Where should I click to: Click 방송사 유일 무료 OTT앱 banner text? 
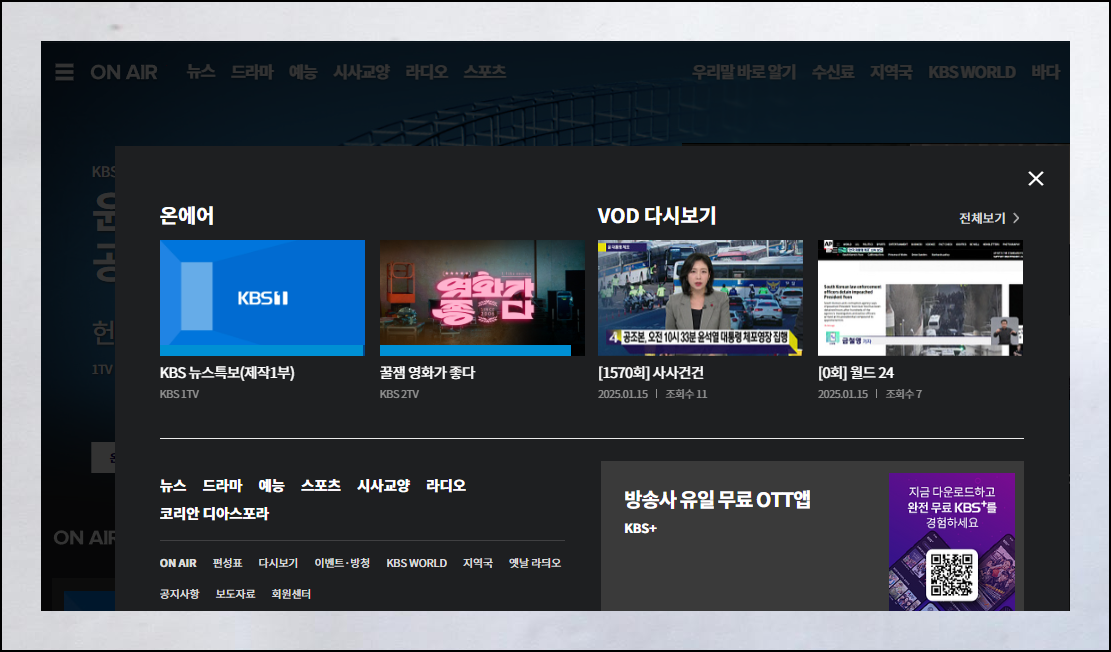[x=717, y=500]
